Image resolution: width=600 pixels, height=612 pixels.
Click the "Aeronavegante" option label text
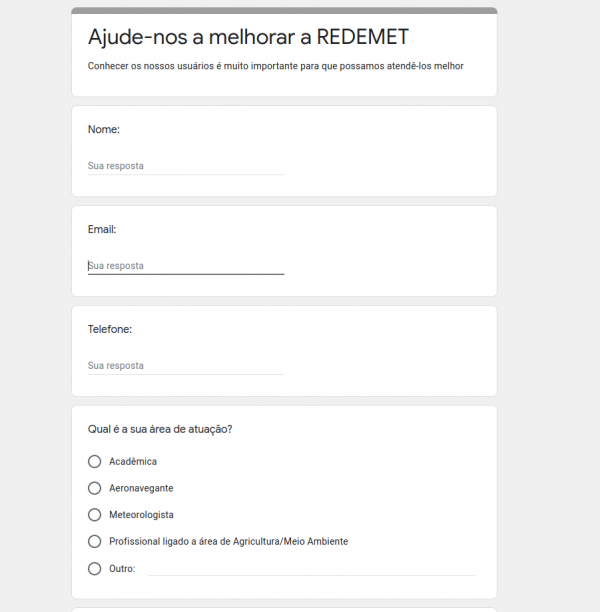(141, 489)
